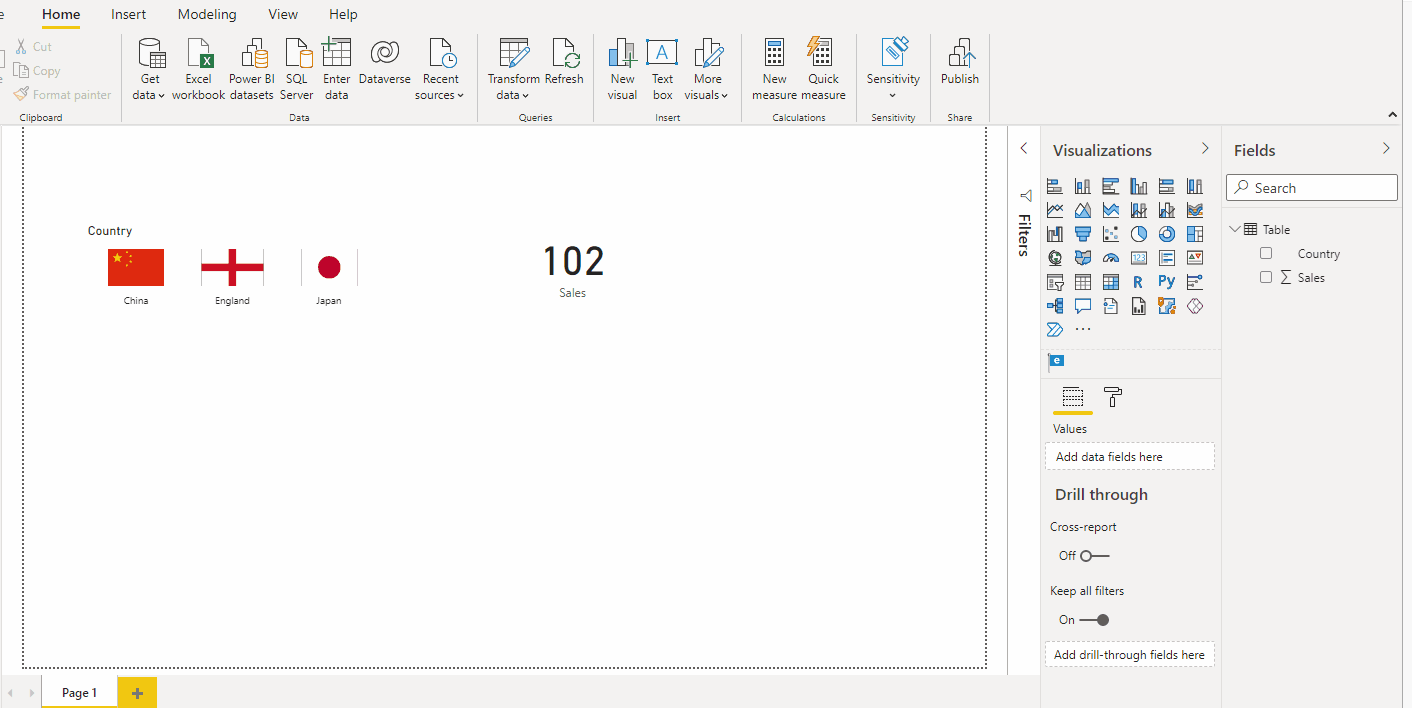Choose the Power Apps visual
This screenshot has height=708, width=1412.
(x=1195, y=306)
